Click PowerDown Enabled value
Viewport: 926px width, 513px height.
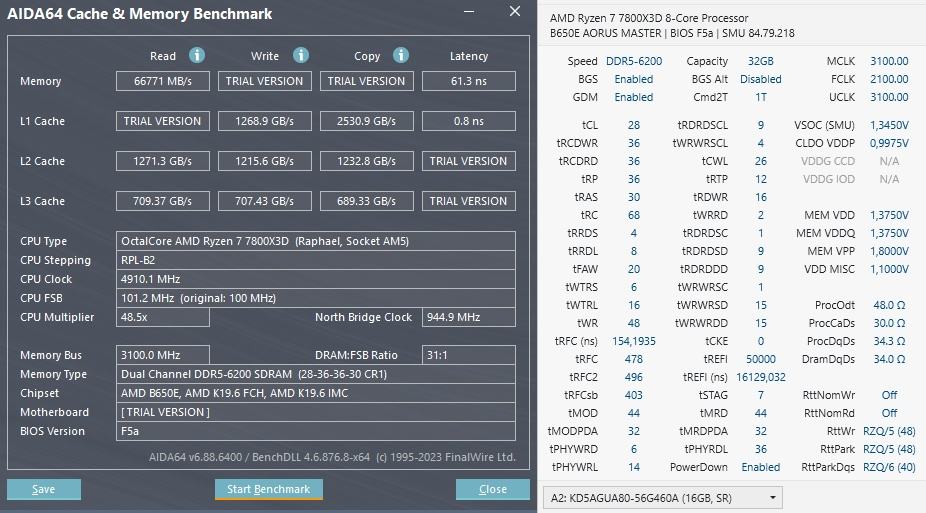coord(761,467)
